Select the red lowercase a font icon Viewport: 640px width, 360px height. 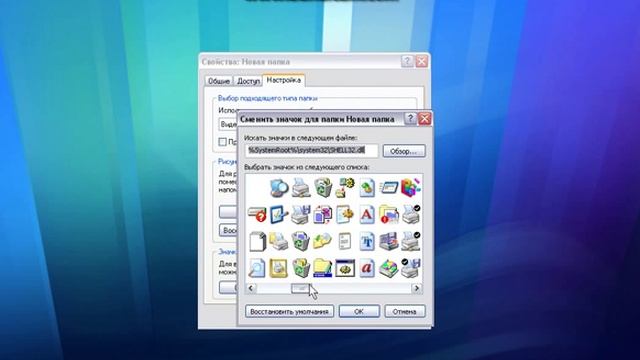click(367, 268)
